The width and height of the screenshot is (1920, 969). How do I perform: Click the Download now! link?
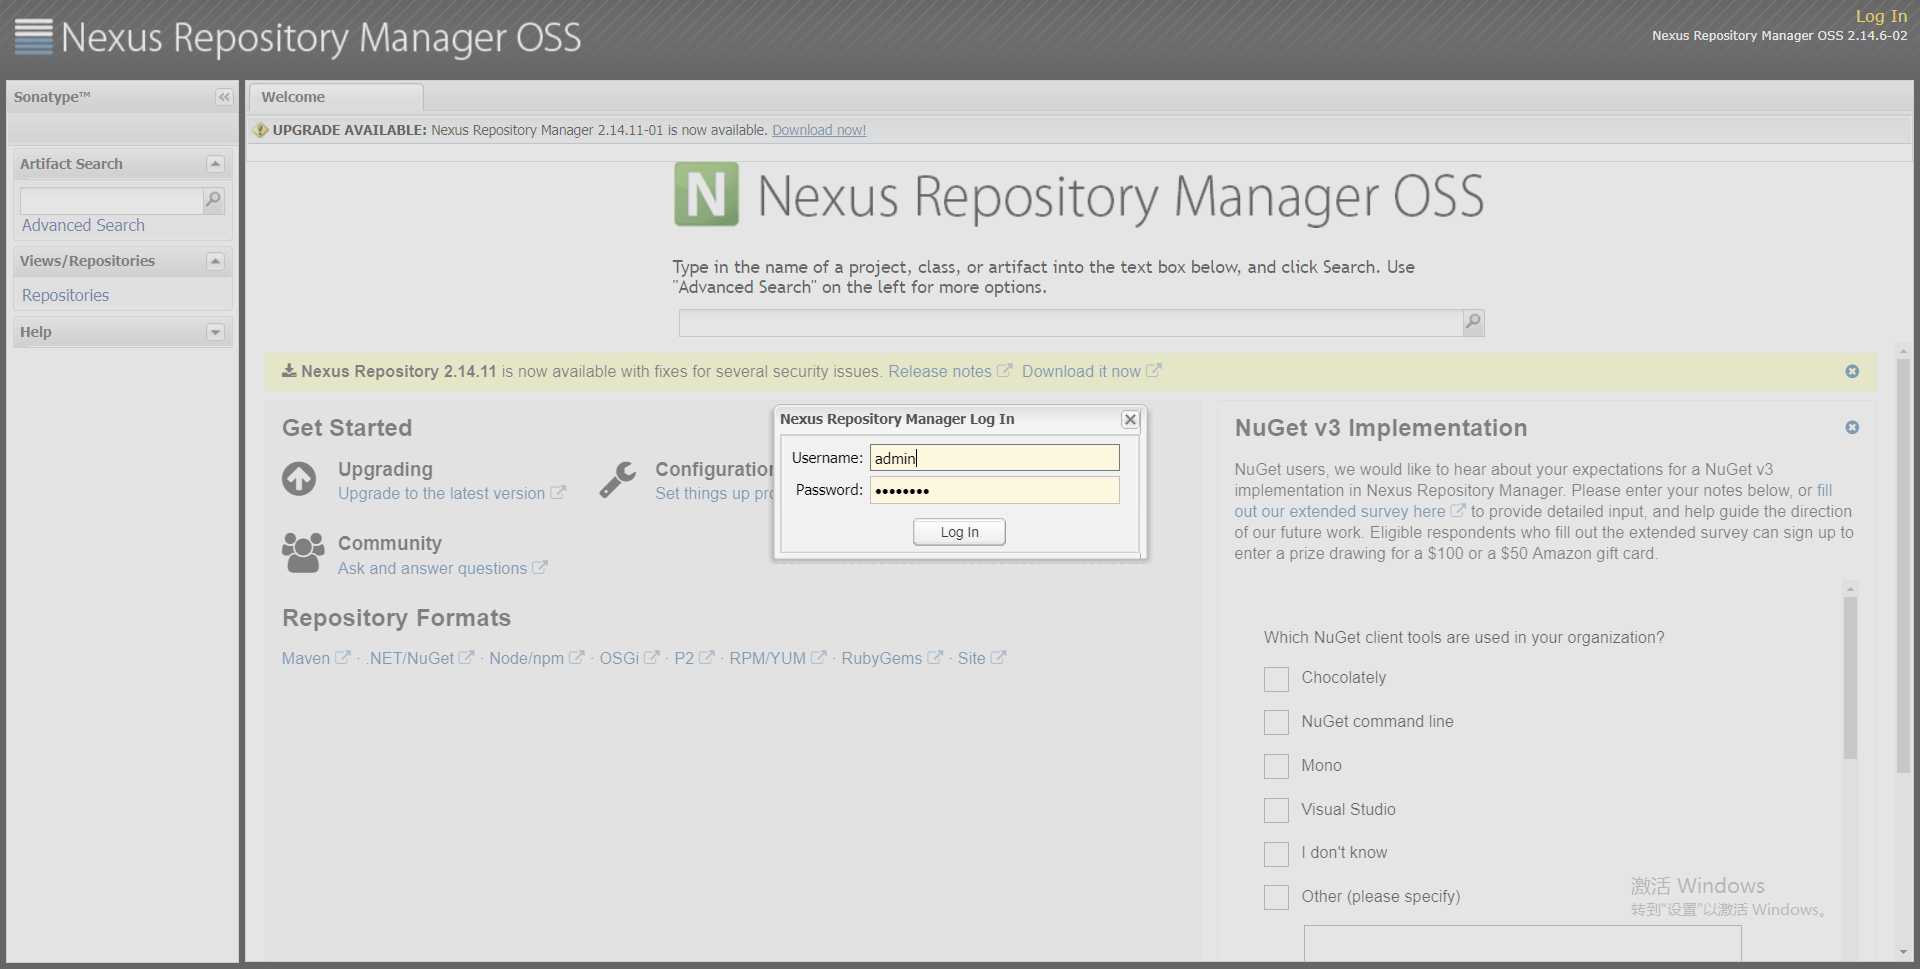[819, 130]
